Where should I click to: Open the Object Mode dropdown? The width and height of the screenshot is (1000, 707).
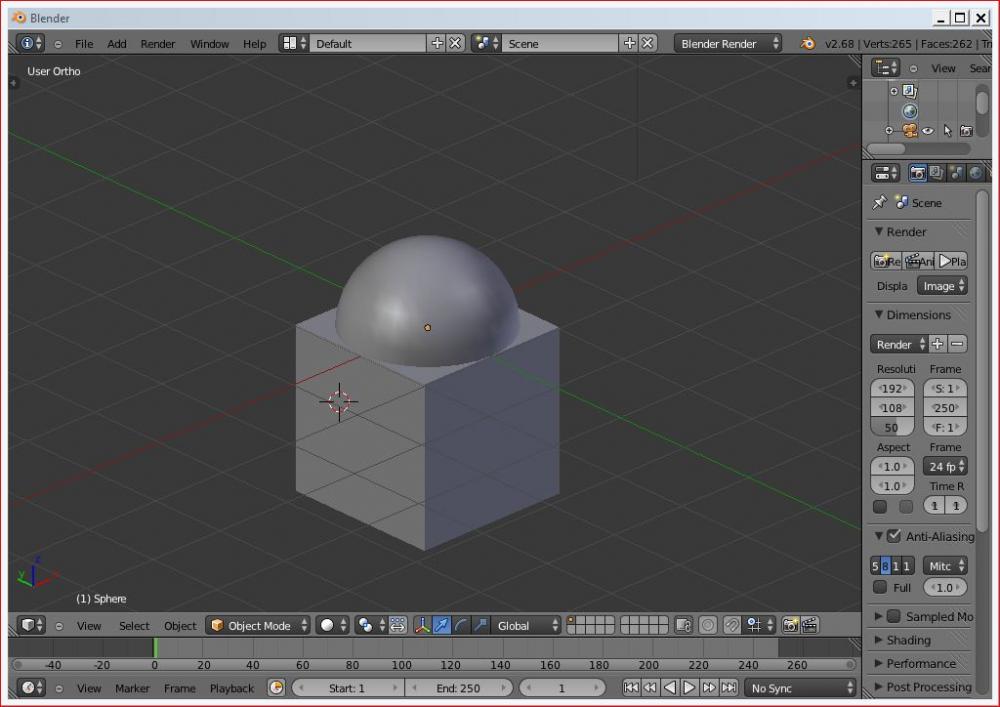258,626
